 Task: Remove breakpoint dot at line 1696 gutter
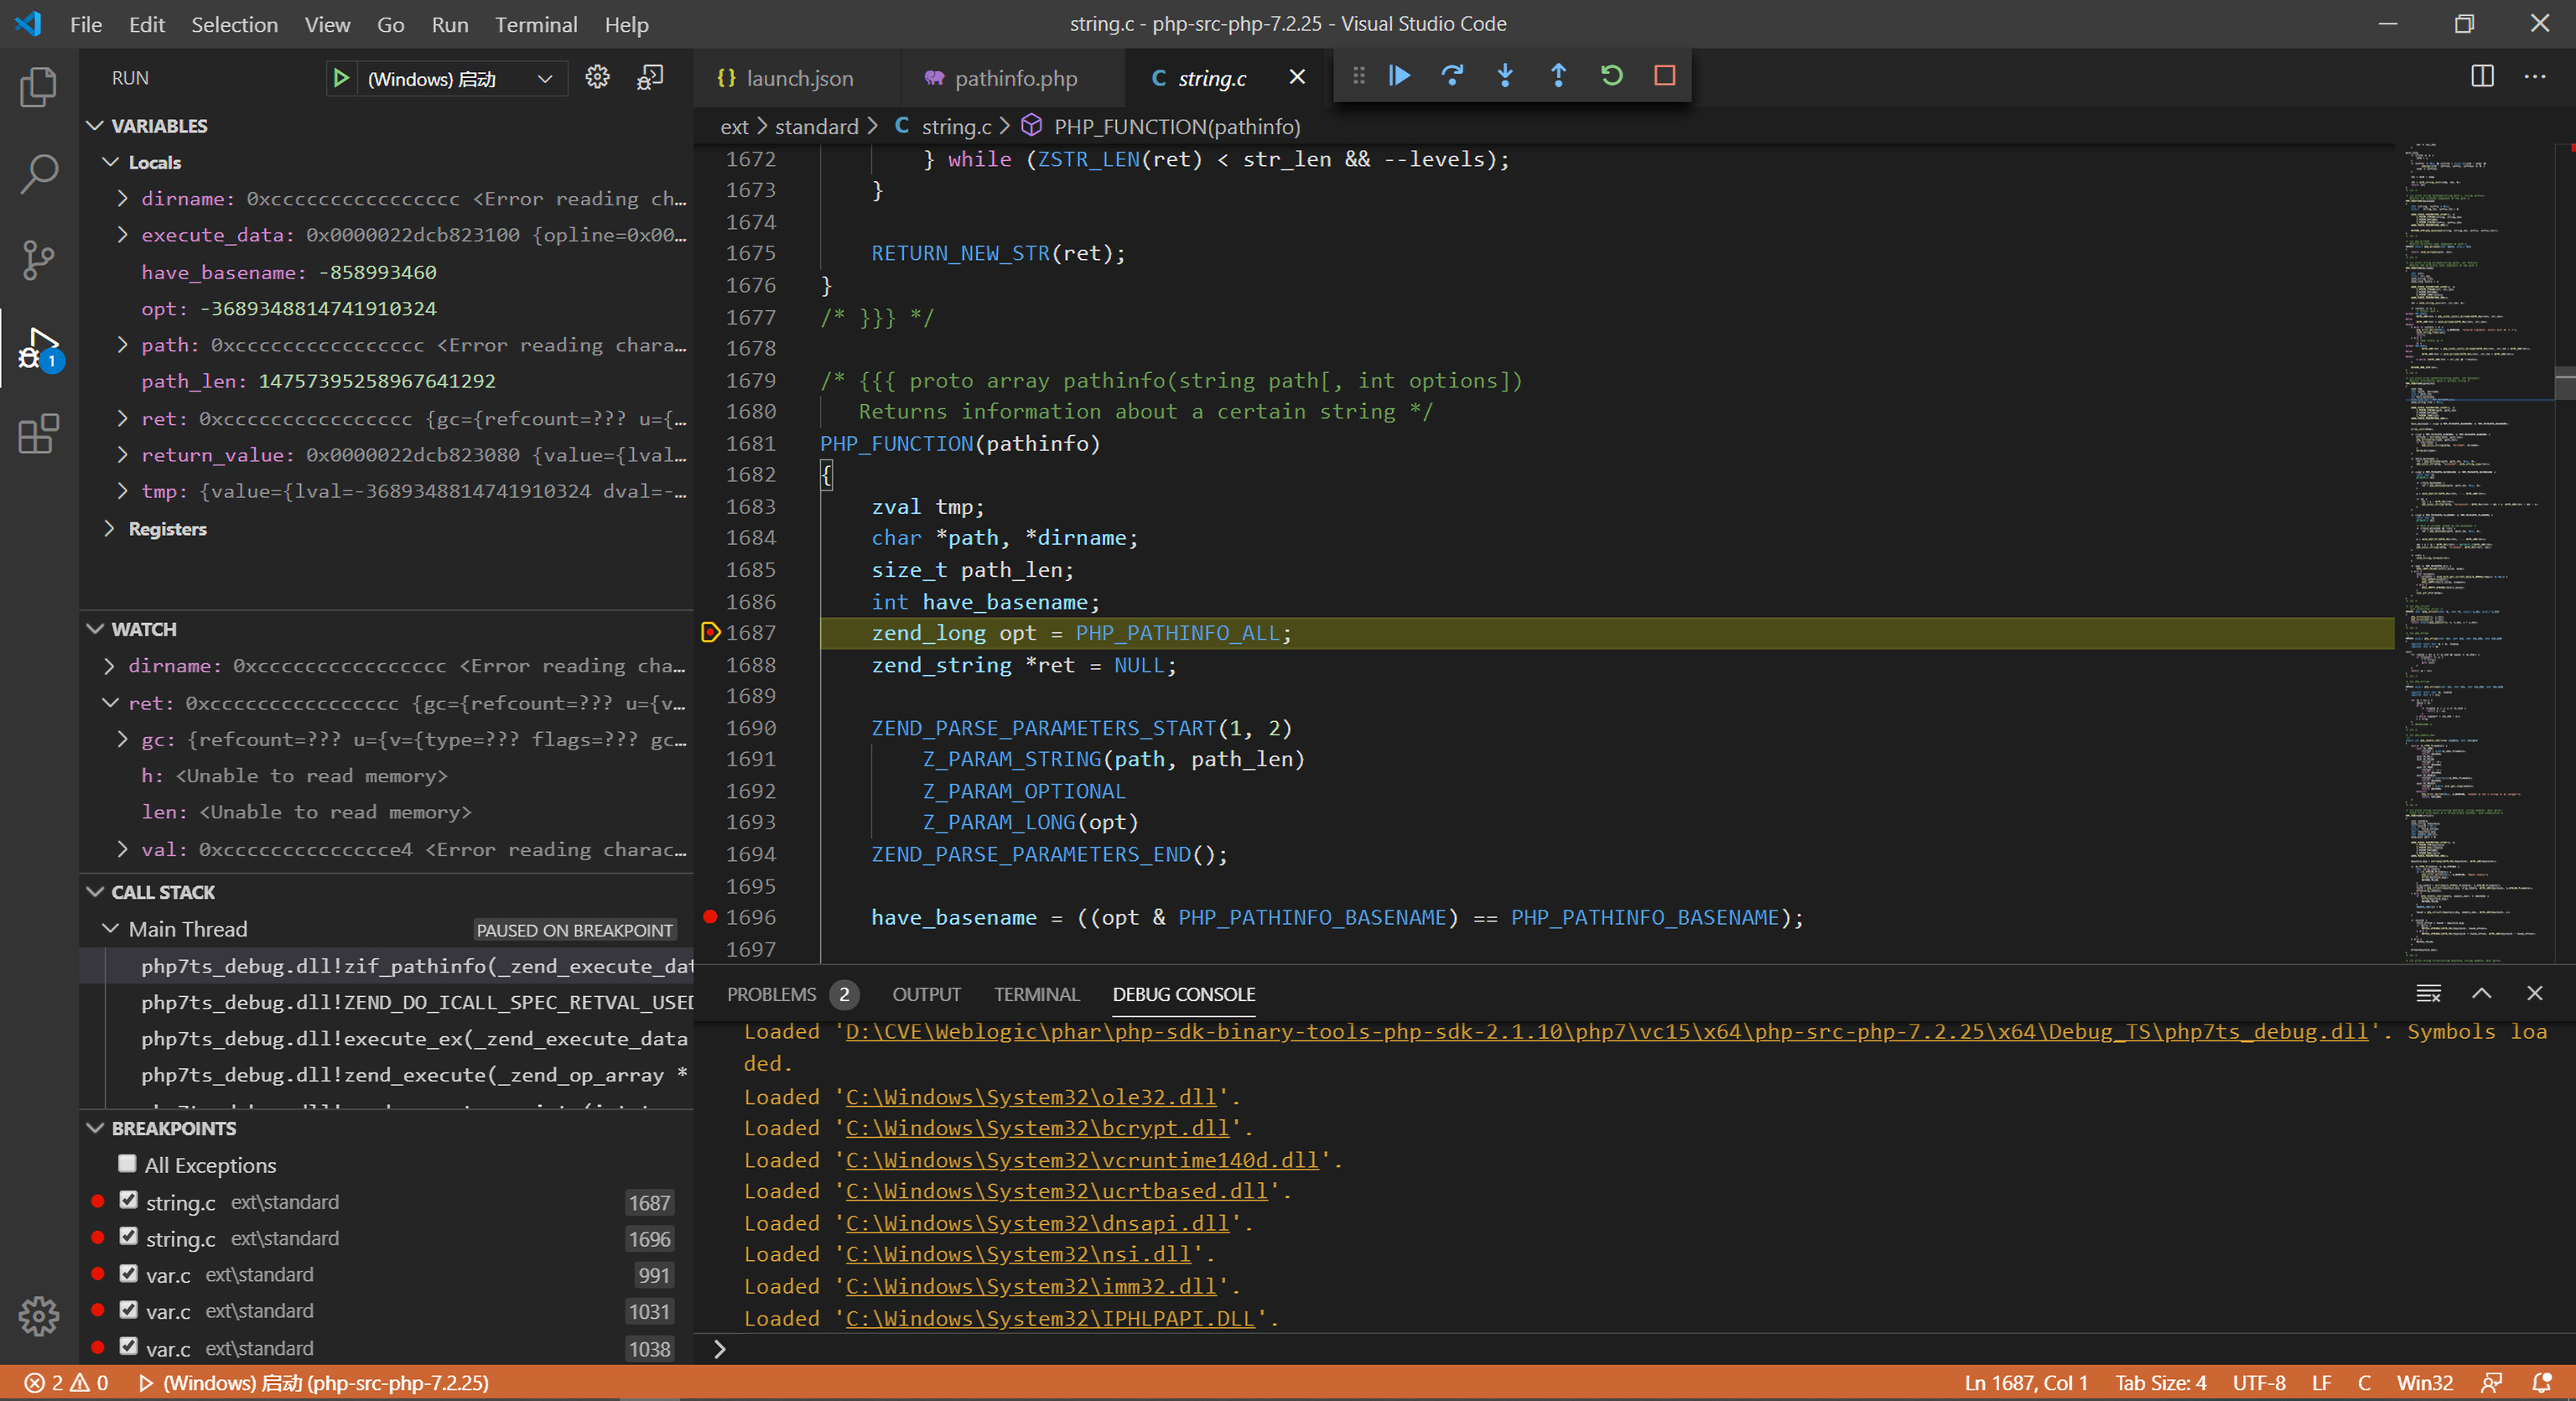(x=710, y=917)
